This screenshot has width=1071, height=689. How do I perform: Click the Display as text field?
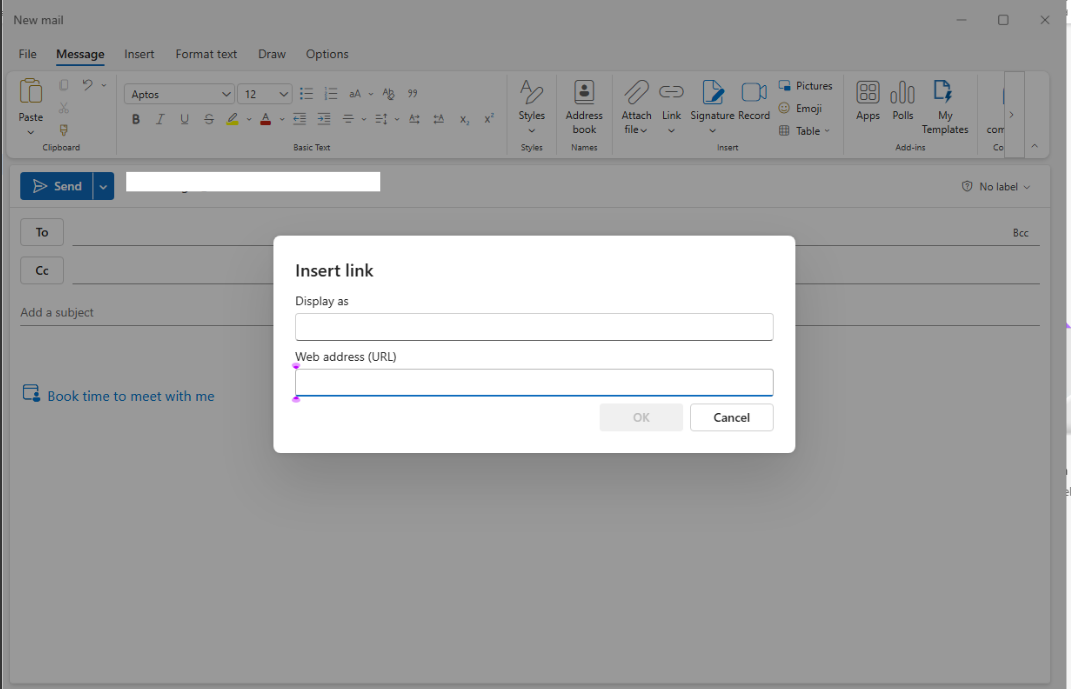pos(534,327)
